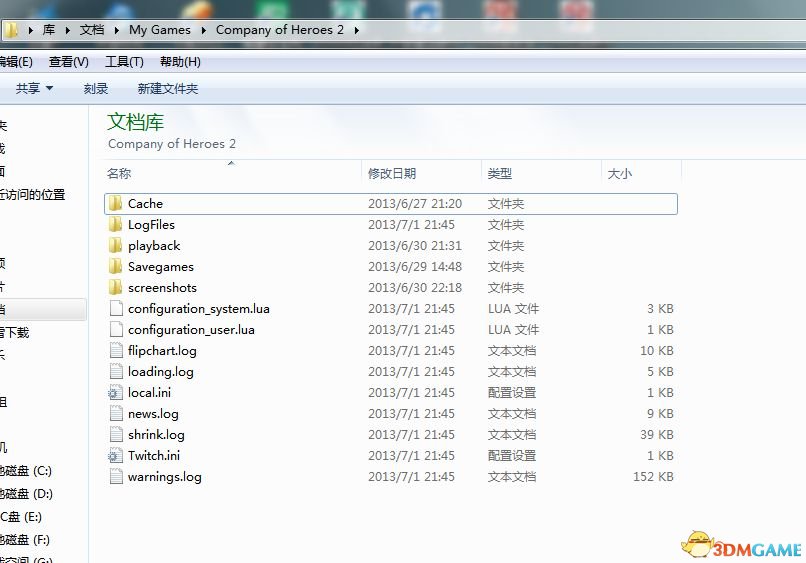Select the screenshots folder name
The image size is (806, 563).
(x=162, y=287)
